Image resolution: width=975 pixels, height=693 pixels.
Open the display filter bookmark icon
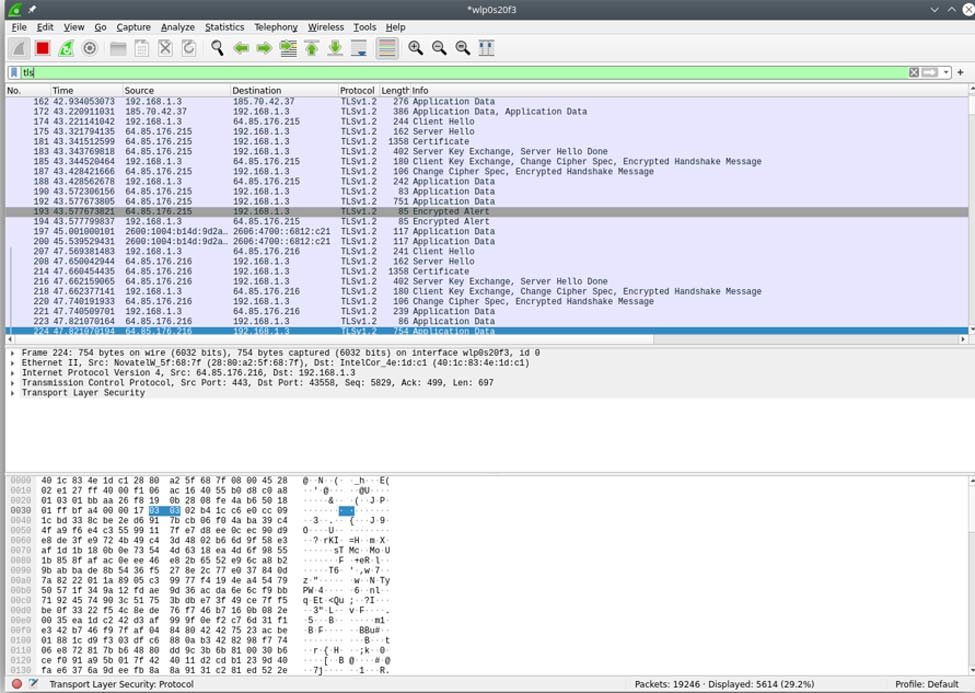[14, 72]
